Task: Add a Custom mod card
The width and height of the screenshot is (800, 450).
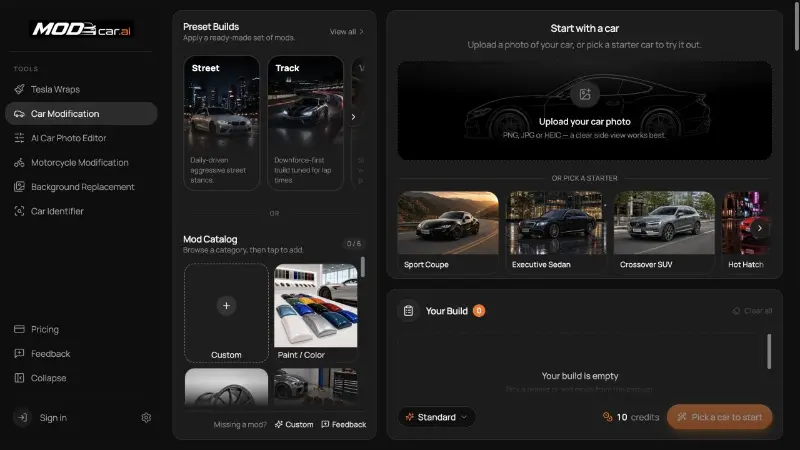Action: (226, 313)
